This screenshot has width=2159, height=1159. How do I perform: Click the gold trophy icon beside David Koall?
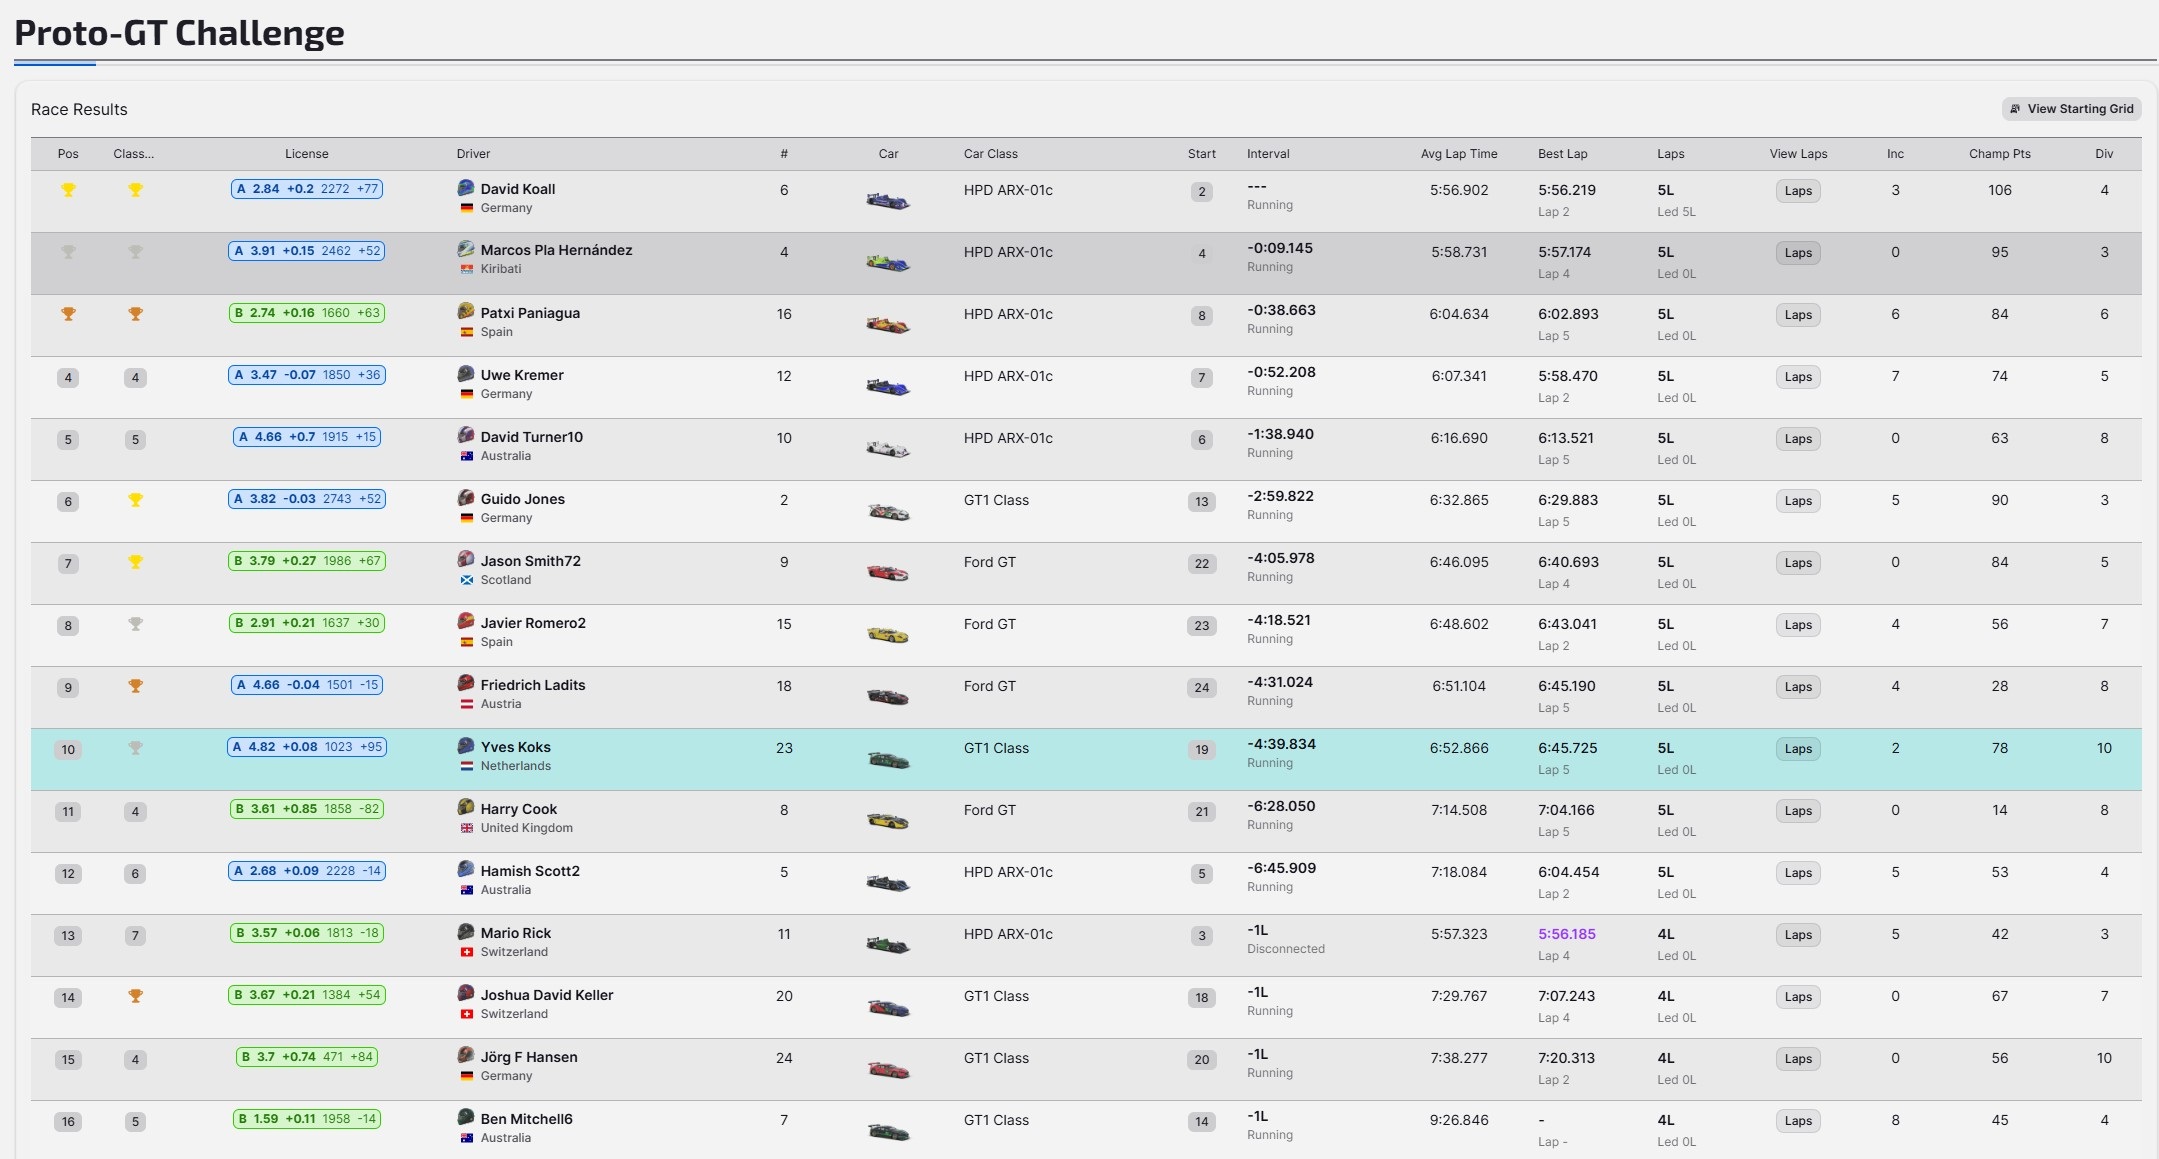point(67,189)
